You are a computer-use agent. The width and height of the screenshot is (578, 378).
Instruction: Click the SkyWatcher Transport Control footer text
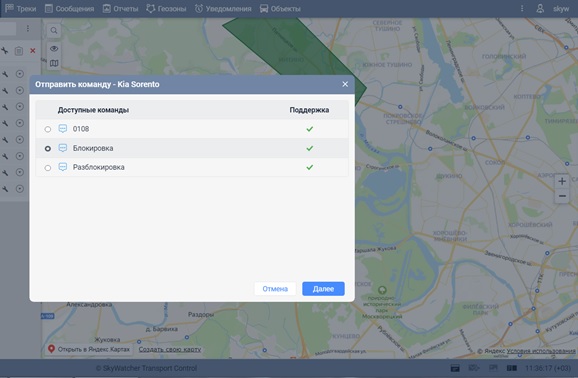click(x=146, y=368)
